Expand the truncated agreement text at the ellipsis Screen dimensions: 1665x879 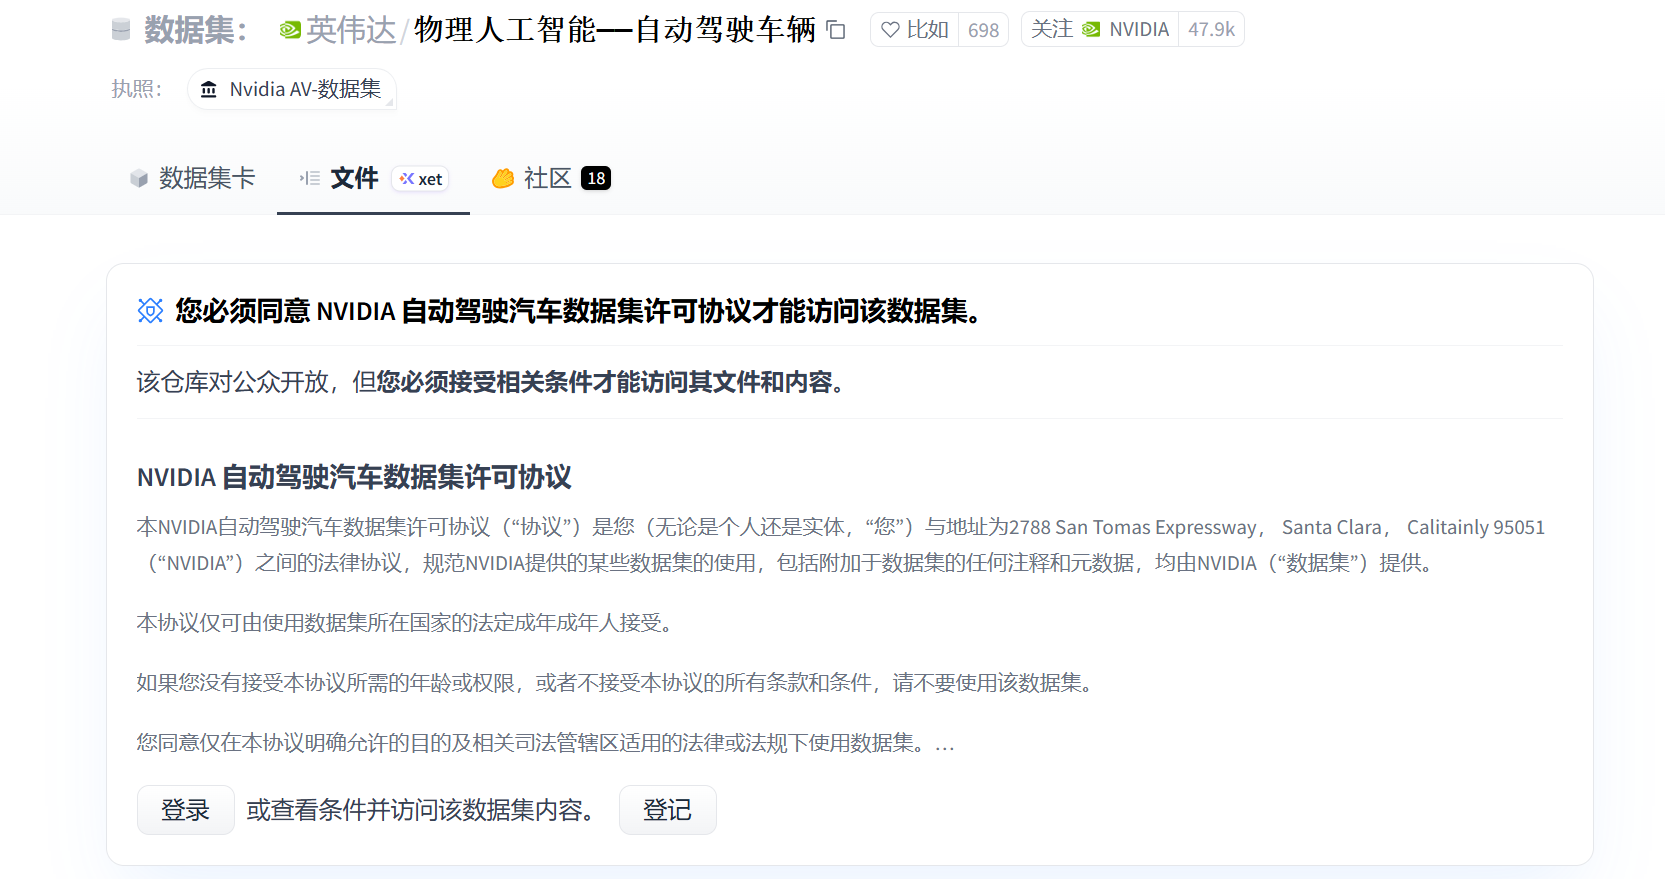[945, 744]
